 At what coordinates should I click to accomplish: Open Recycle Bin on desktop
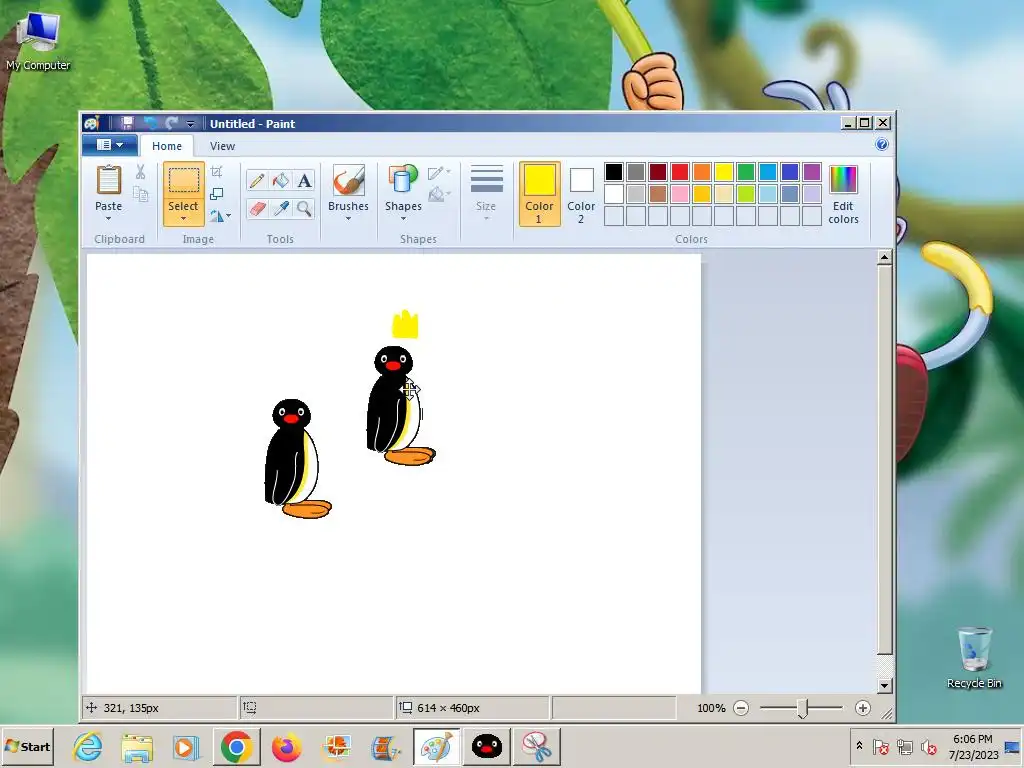(x=974, y=658)
